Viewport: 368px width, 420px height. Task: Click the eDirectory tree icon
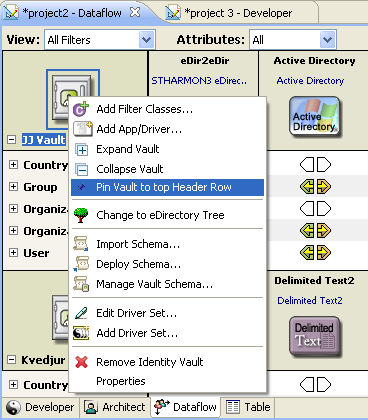81,215
